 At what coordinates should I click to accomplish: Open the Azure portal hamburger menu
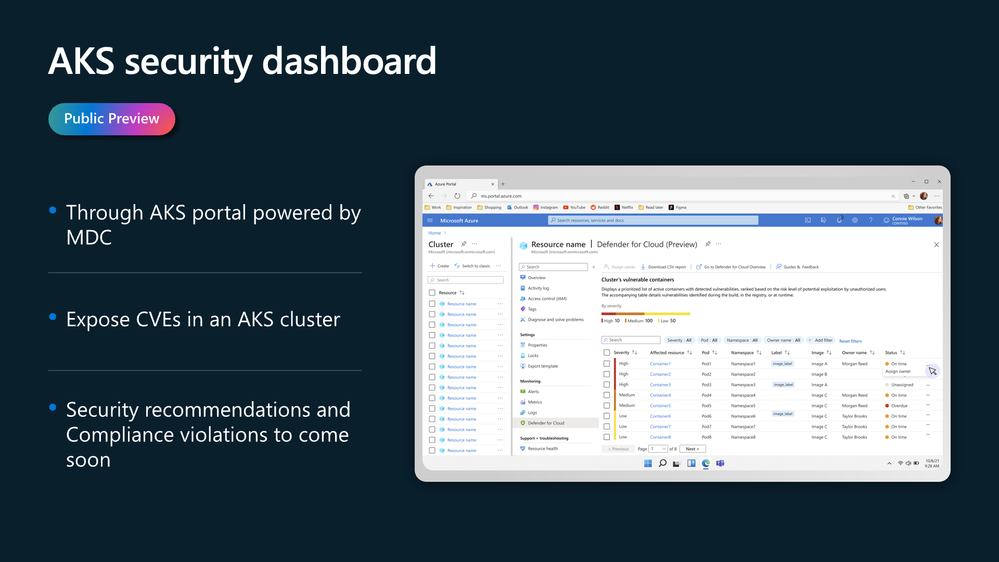click(x=430, y=220)
